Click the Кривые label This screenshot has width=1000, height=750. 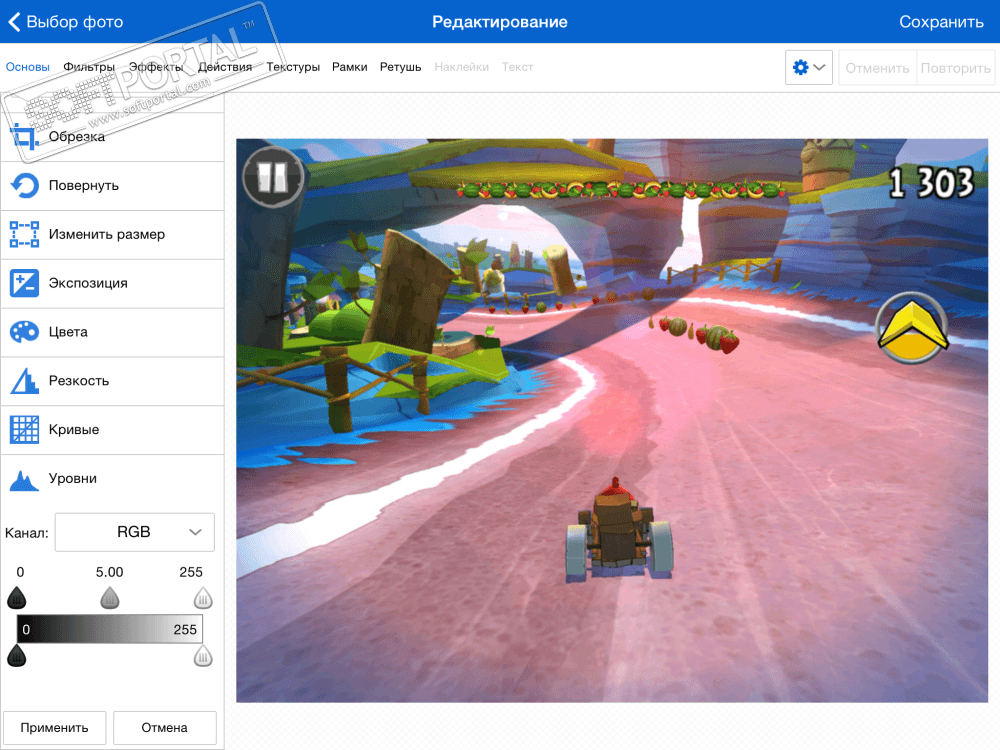tap(74, 429)
